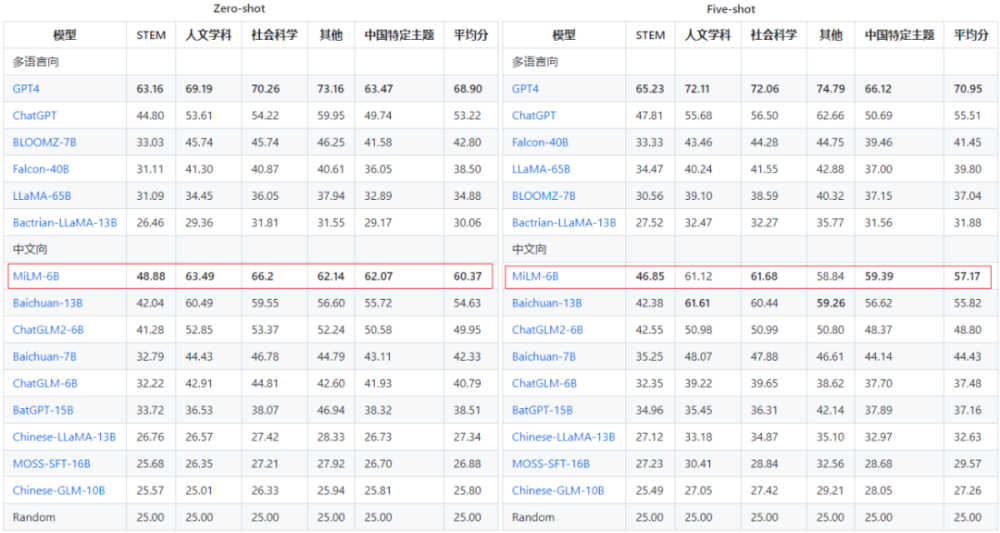Open Chinese-GLM-10B link in Five-shot table

tap(558, 490)
